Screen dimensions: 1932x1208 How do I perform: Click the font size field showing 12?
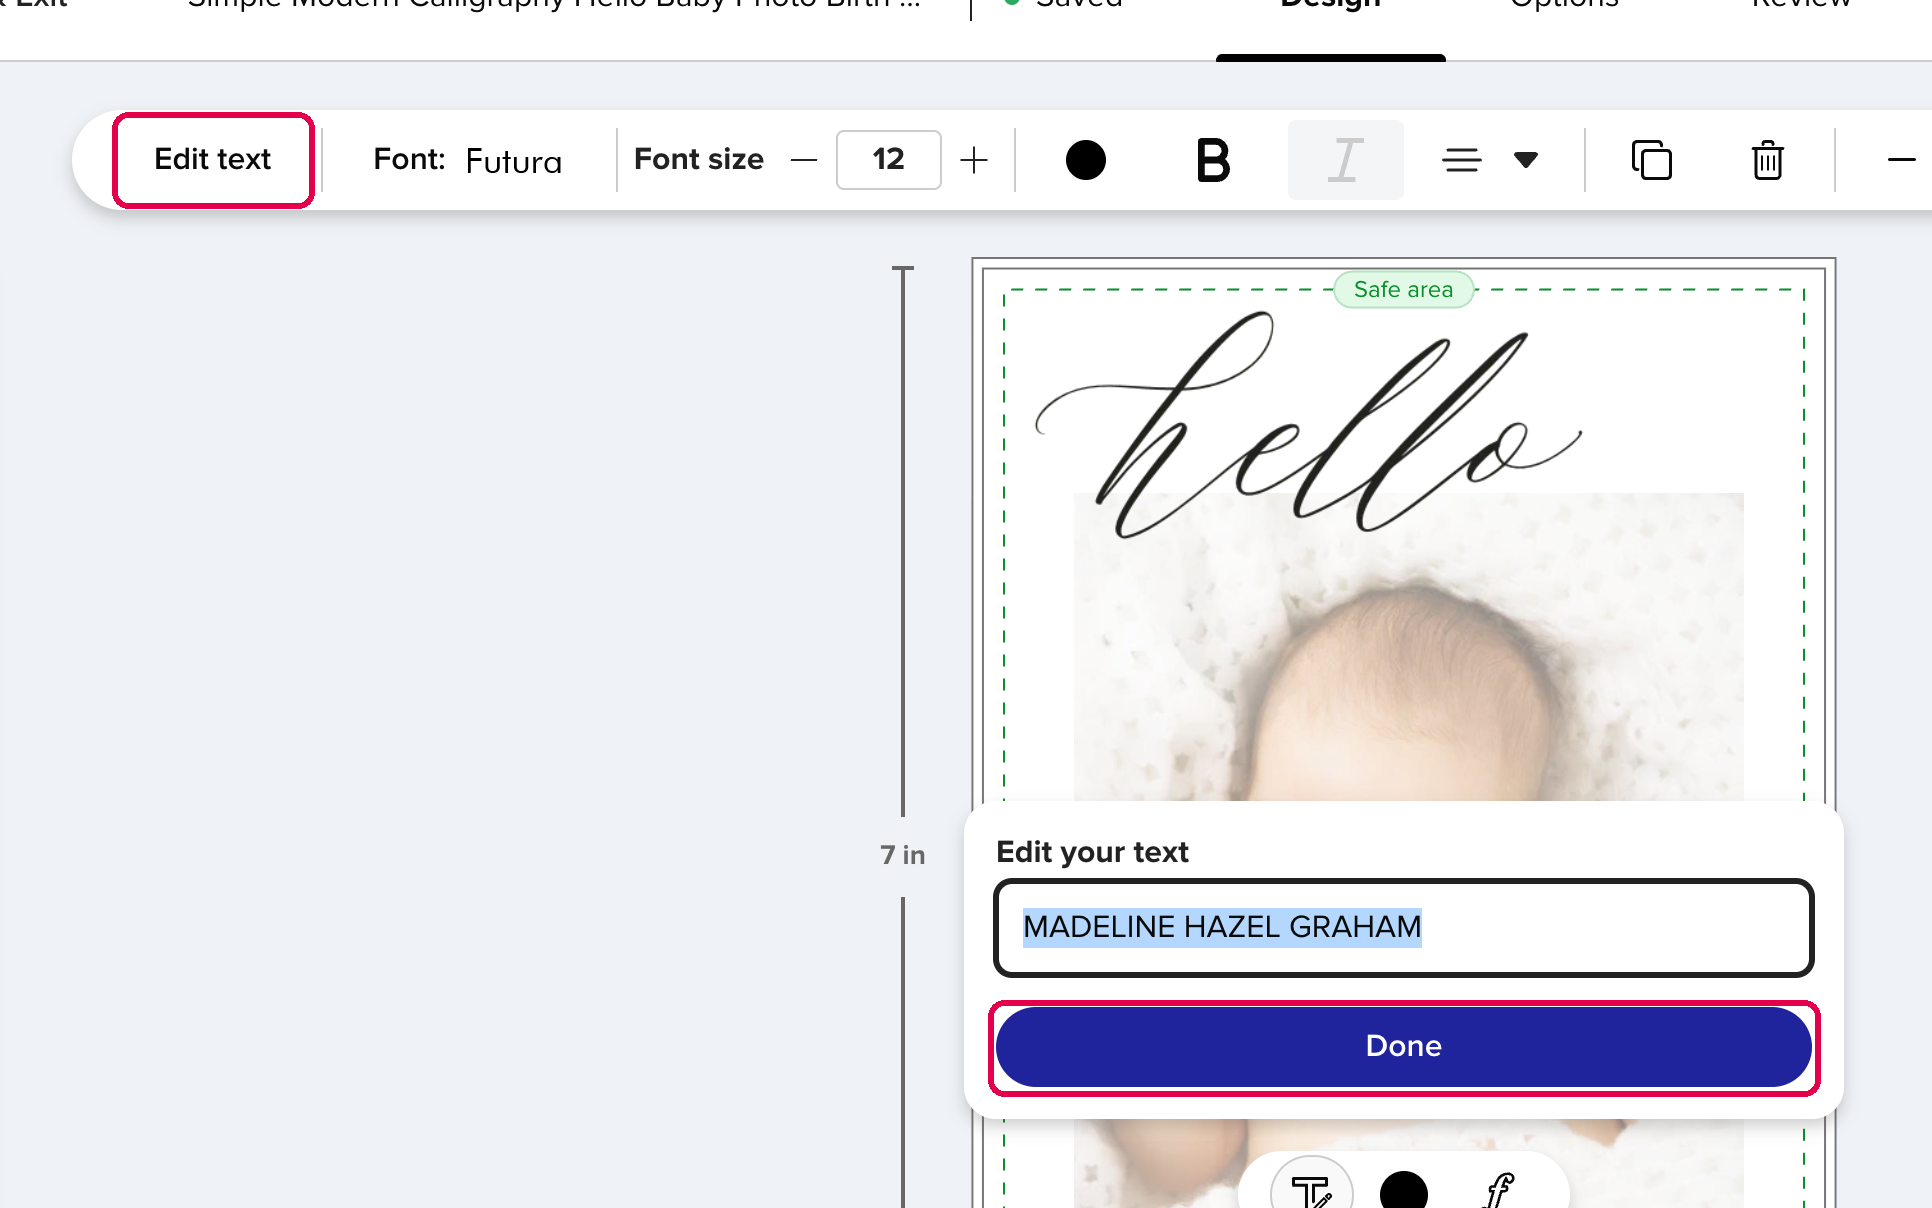click(x=888, y=160)
